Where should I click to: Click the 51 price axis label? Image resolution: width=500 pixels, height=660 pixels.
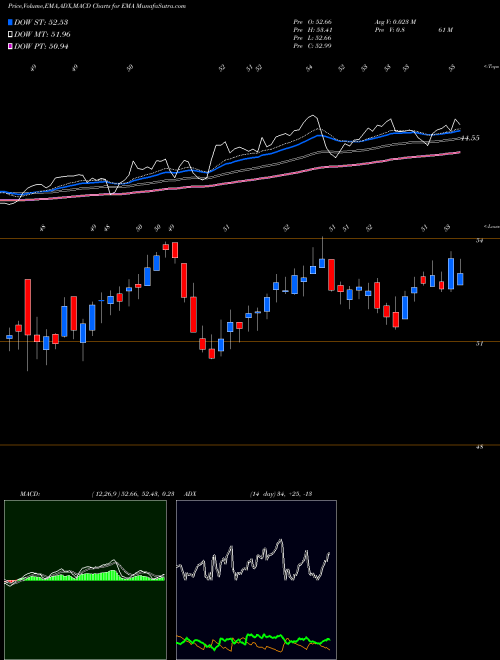click(479, 343)
